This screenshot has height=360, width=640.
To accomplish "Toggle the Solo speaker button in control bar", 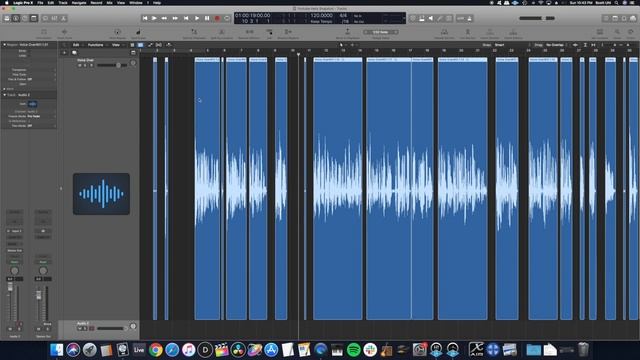I will 431,18.
